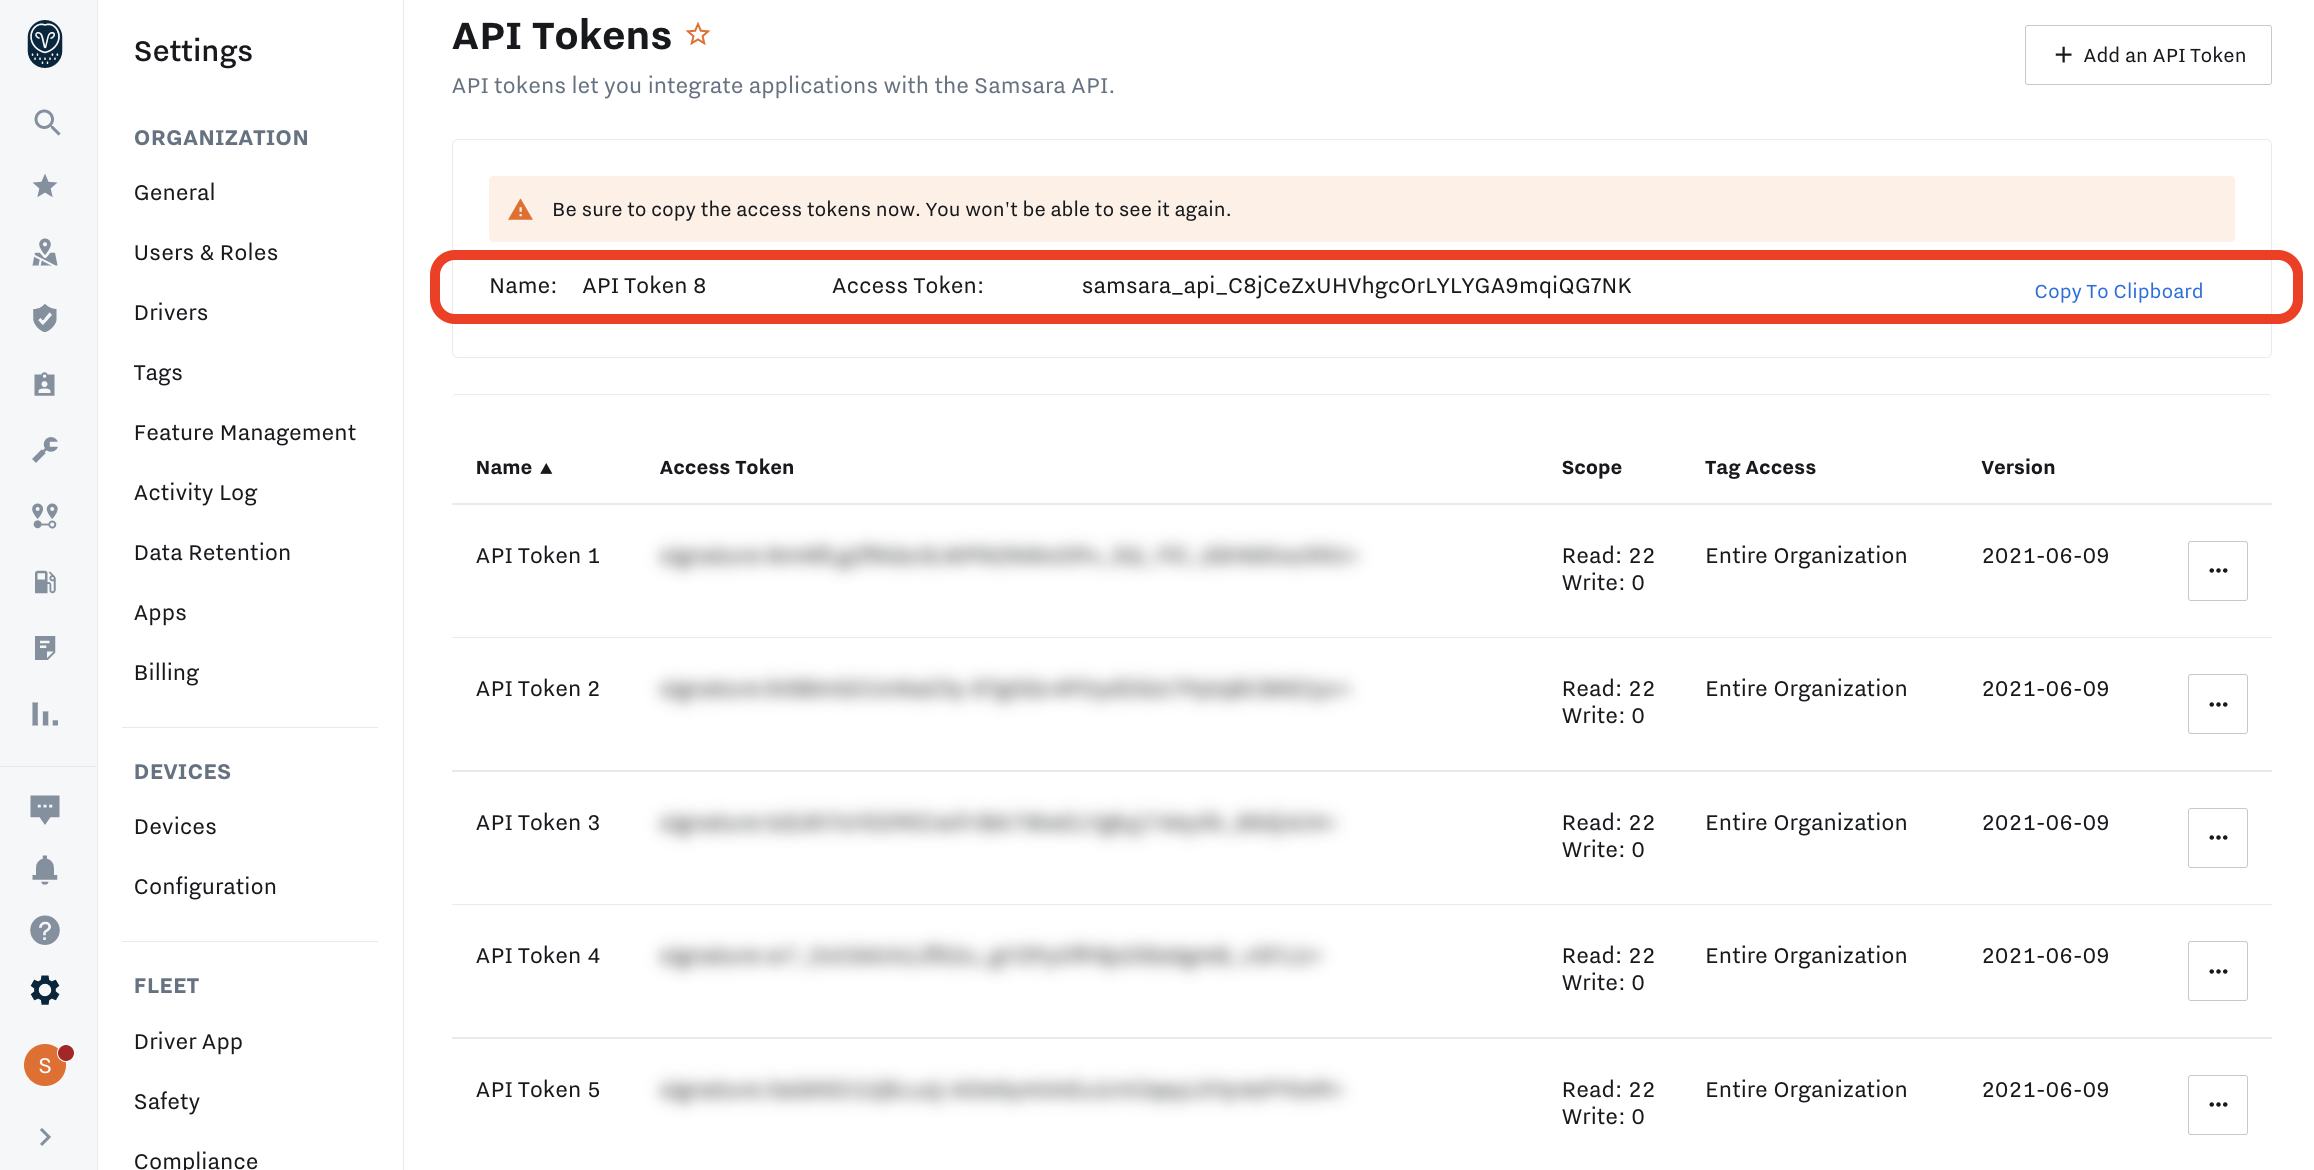Click Copy To Clipboard link
This screenshot has width=2314, height=1170.
tap(2118, 291)
